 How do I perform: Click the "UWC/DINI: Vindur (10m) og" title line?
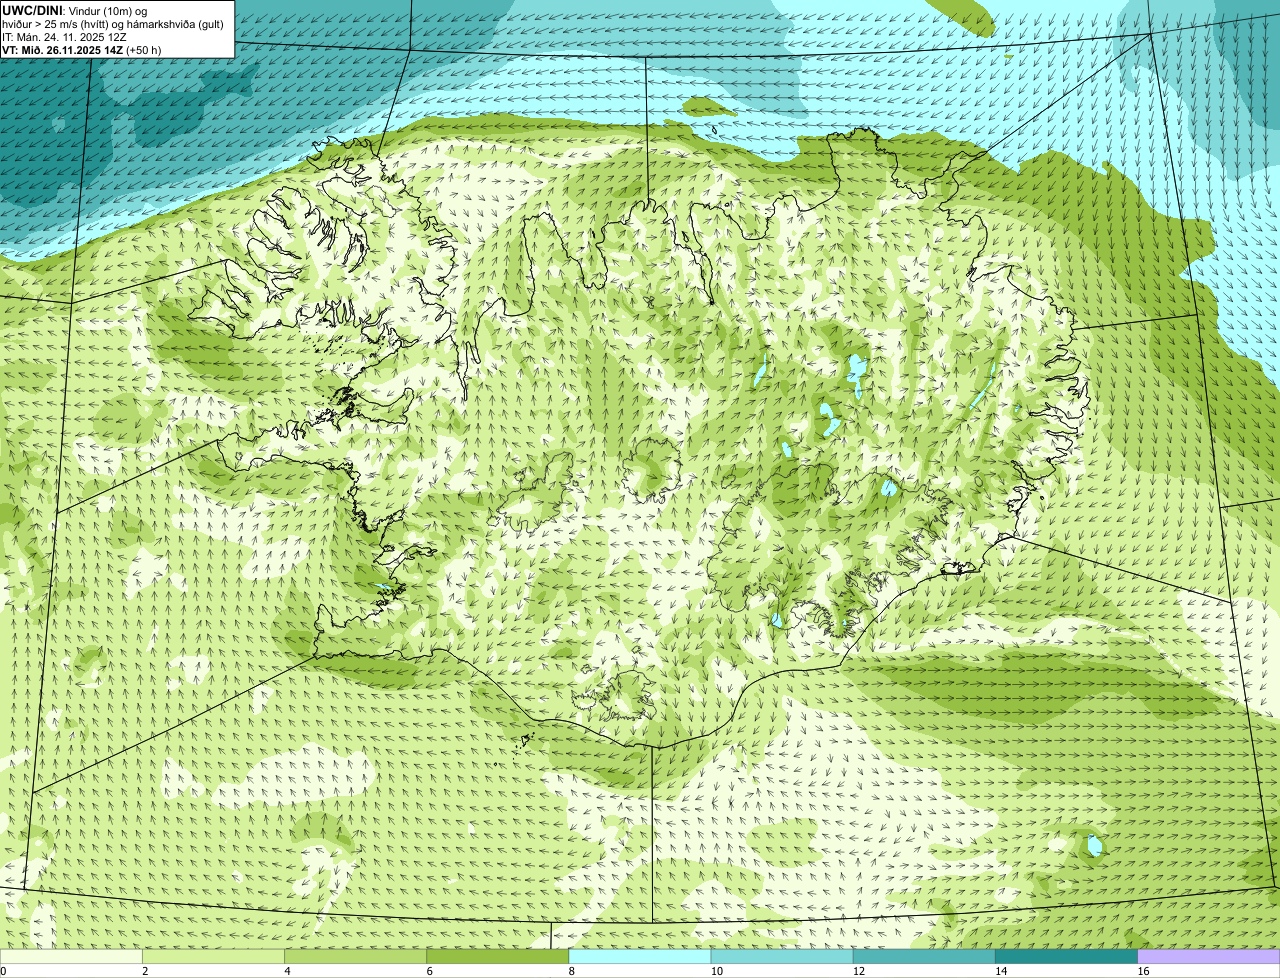(x=75, y=10)
